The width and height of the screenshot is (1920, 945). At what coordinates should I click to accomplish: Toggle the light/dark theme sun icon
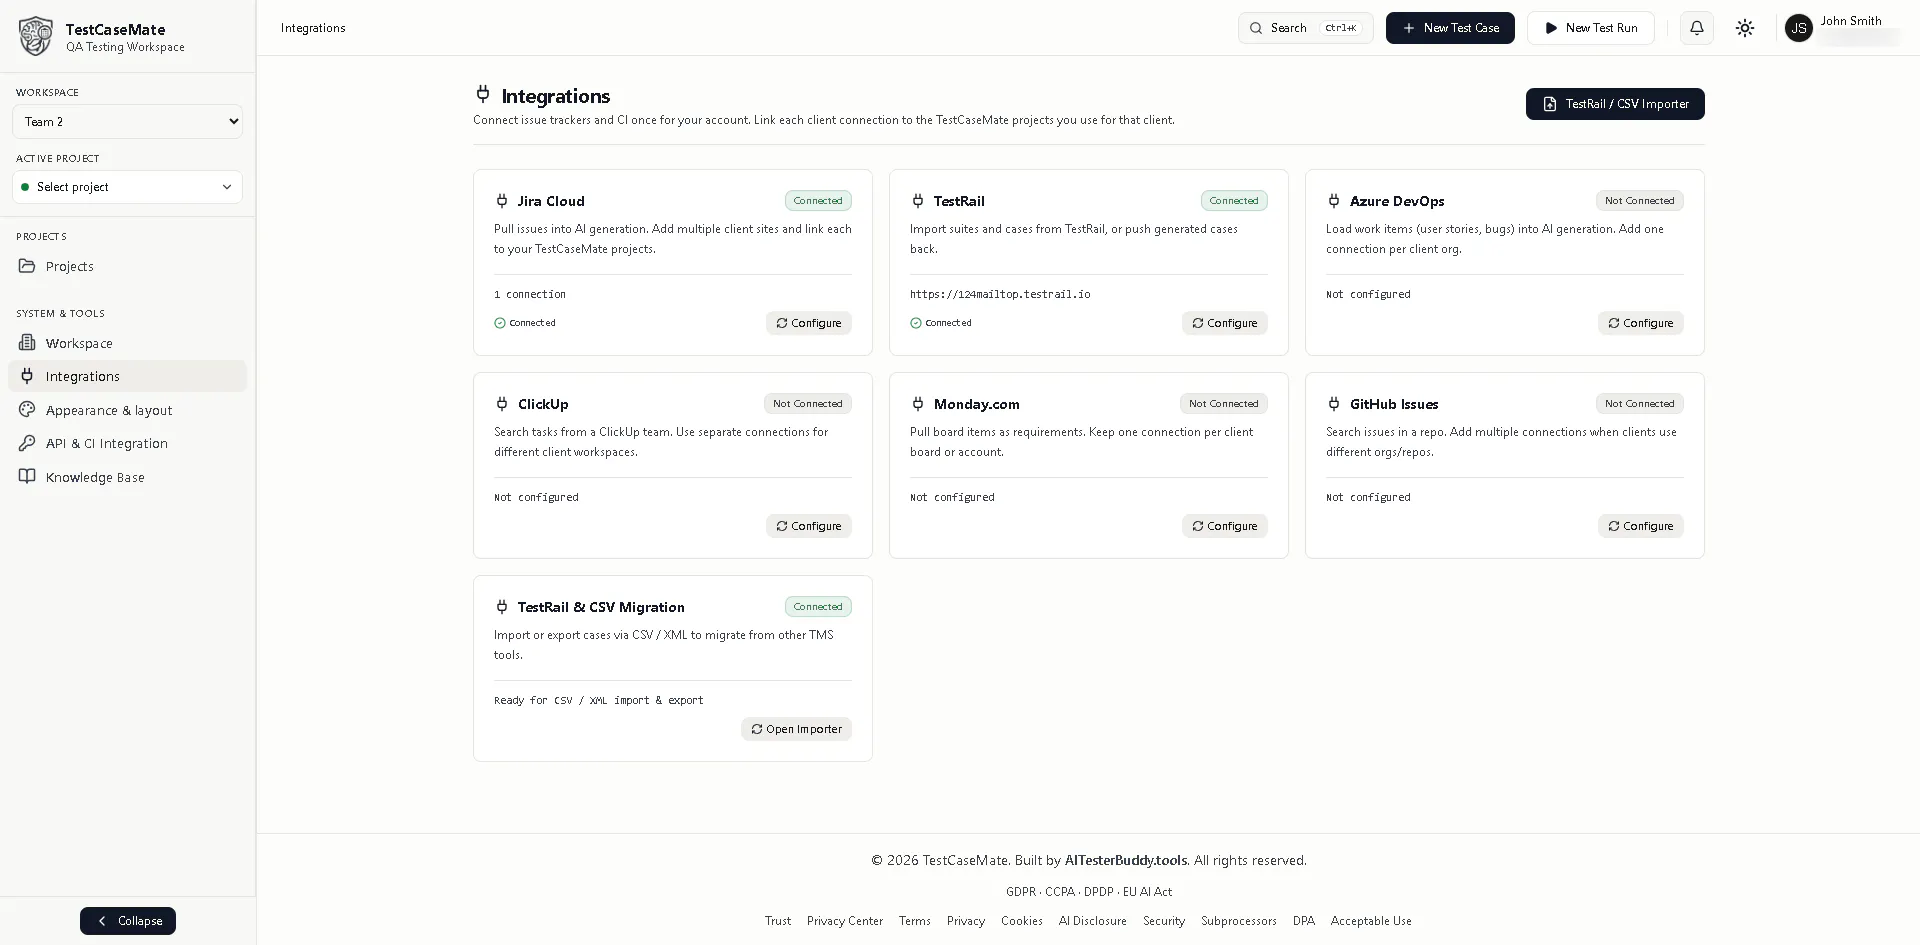(1745, 28)
